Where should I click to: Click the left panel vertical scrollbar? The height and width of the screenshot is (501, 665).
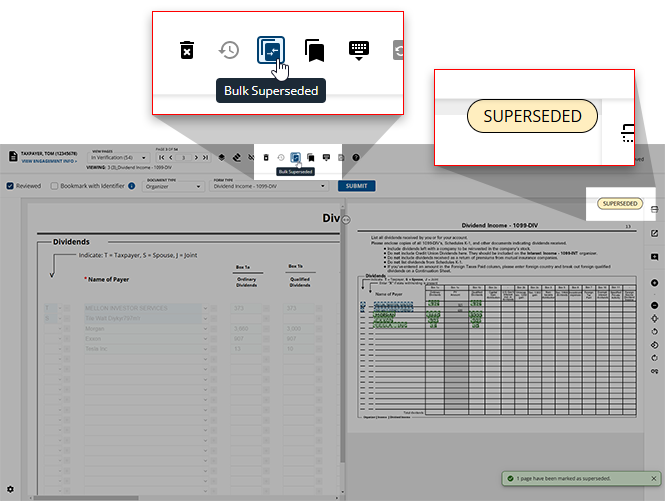(342, 333)
